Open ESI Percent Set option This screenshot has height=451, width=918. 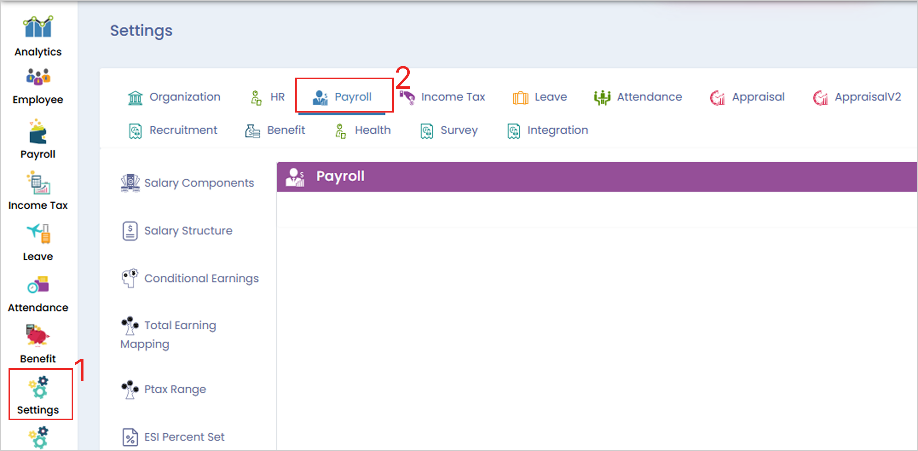coord(173,437)
